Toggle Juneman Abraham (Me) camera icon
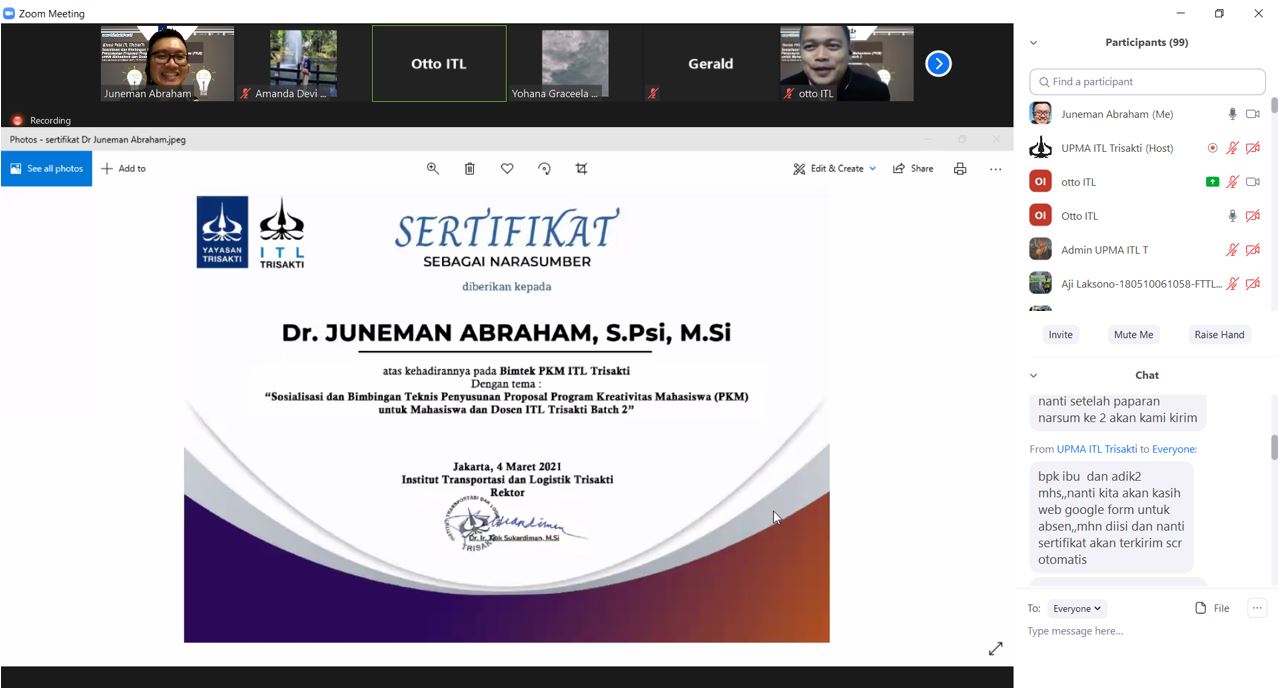The image size is (1278, 688). pyautogui.click(x=1253, y=114)
